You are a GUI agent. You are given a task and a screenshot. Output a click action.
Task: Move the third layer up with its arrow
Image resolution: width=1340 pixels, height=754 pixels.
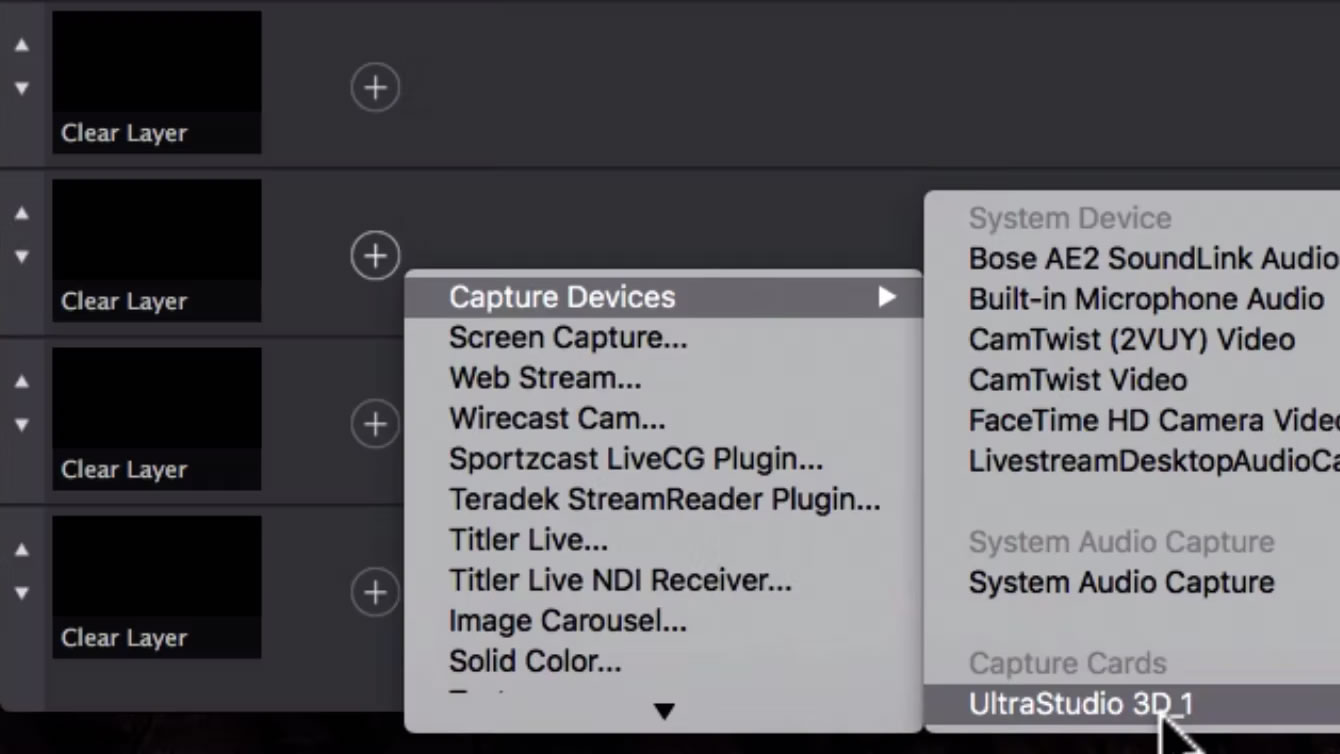click(x=22, y=381)
